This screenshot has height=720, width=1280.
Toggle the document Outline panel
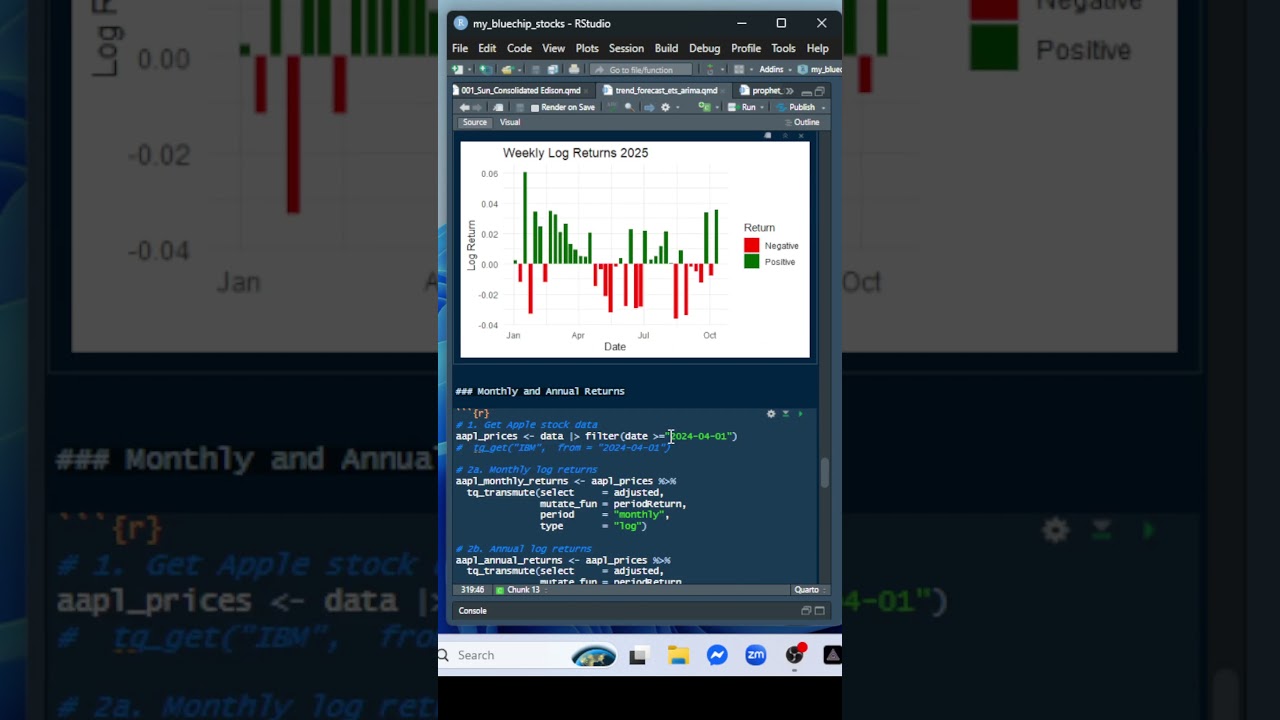click(800, 122)
